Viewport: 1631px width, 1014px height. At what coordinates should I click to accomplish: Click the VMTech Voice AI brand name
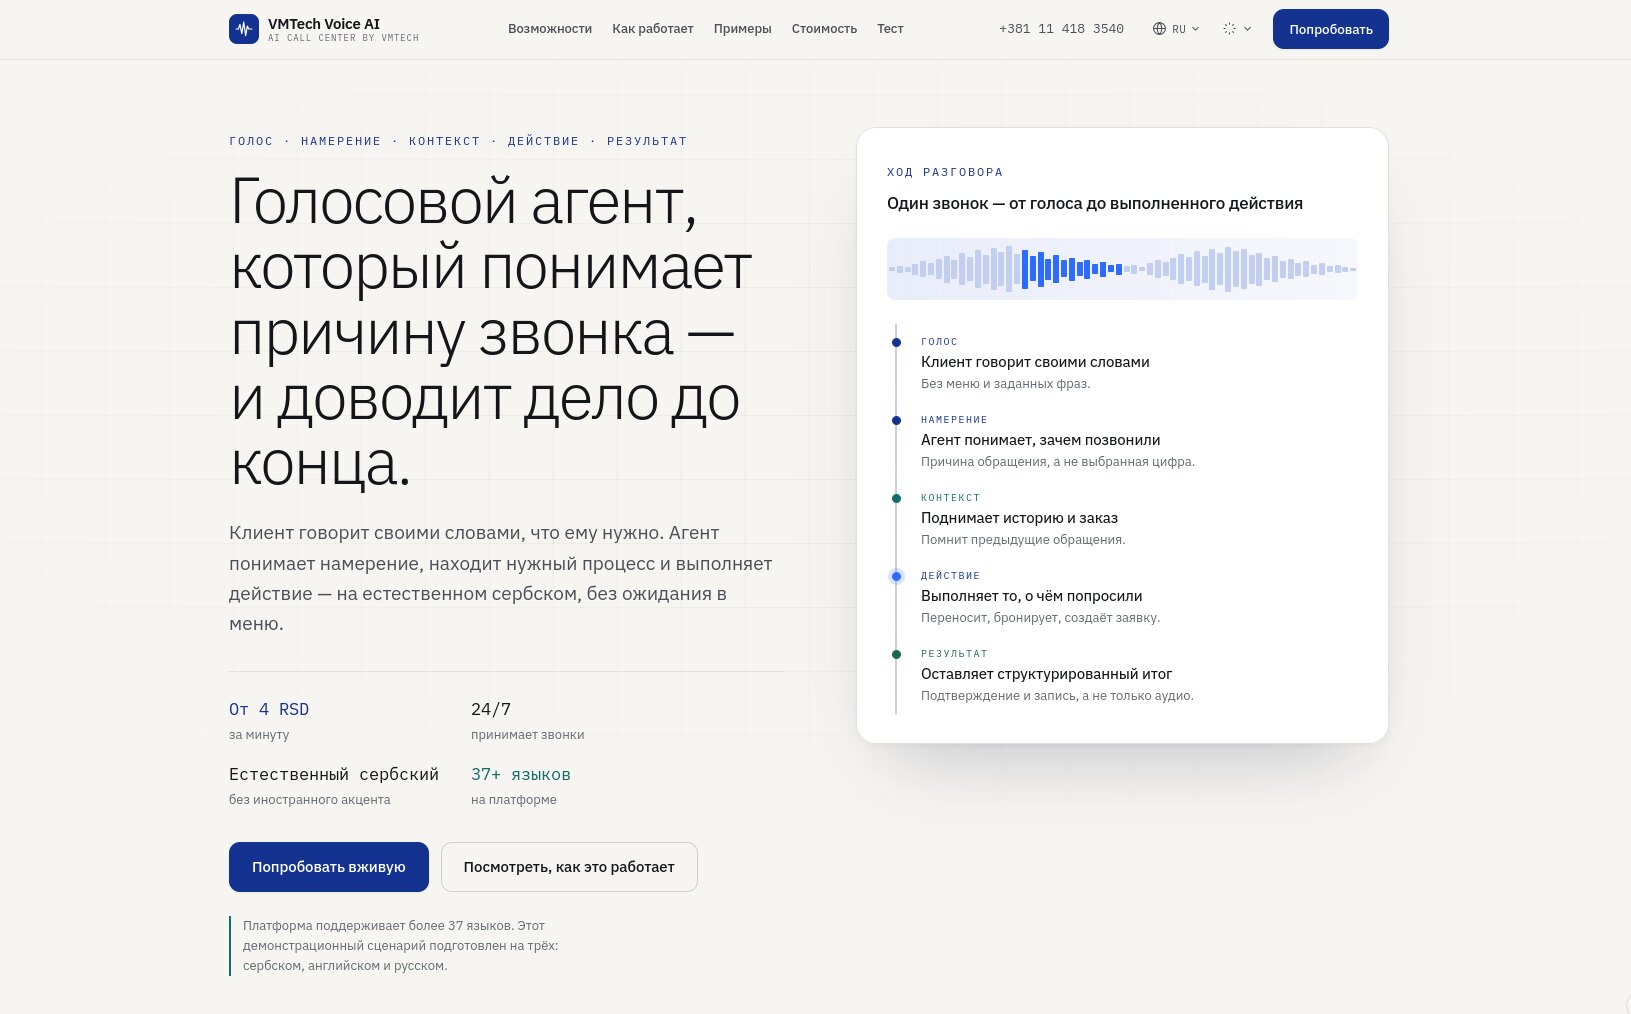tap(324, 24)
